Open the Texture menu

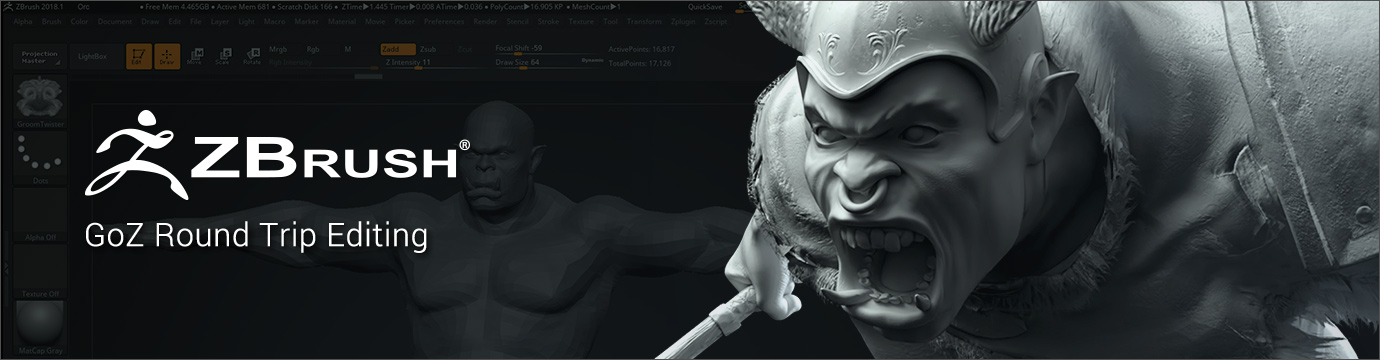582,22
